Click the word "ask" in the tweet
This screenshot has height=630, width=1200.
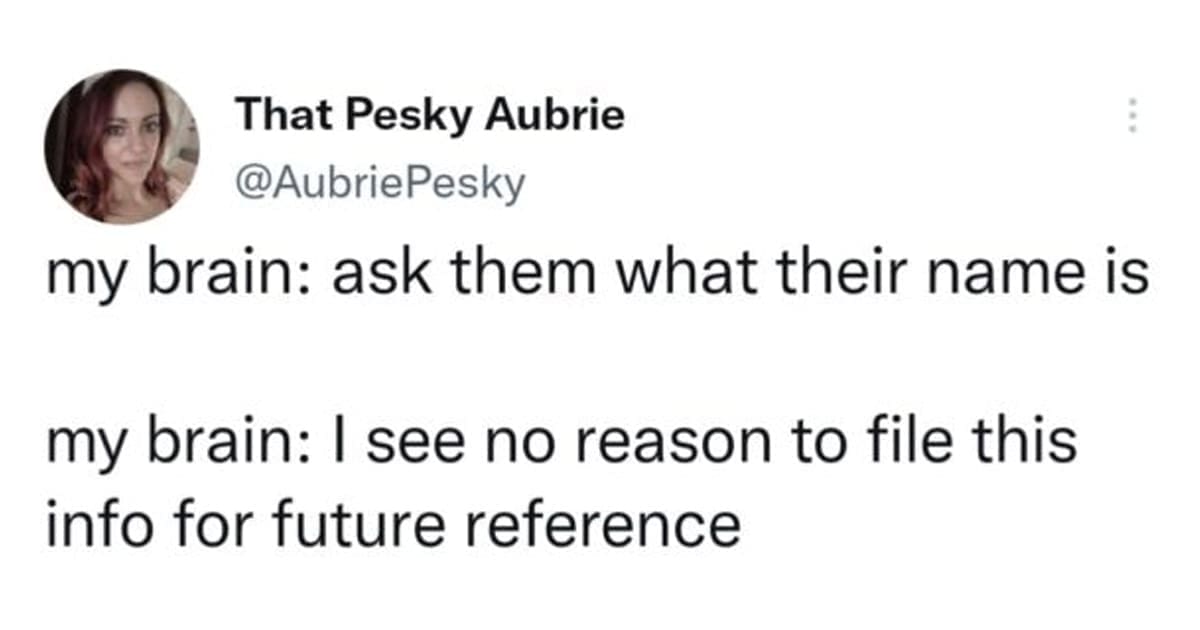point(368,274)
